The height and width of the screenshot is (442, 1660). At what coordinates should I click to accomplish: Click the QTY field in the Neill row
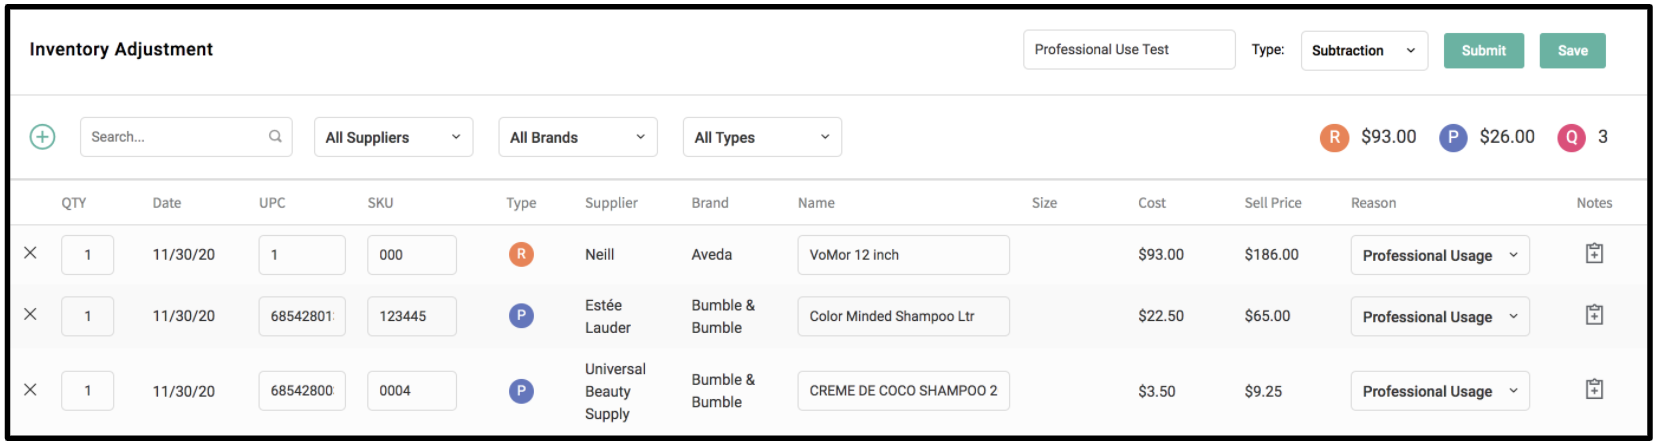tap(87, 255)
